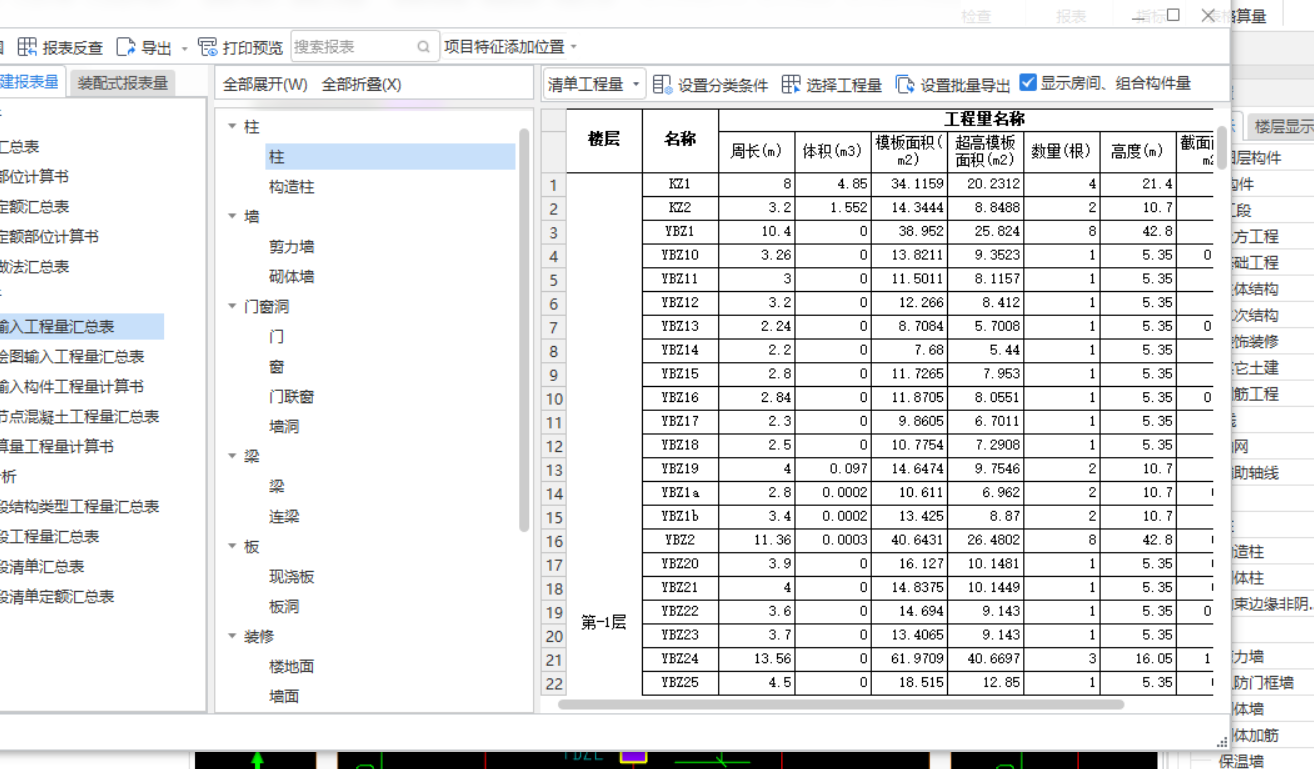The height and width of the screenshot is (769, 1314).
Task: Open 节点混凝土工程量汇总表 report
Action: [x=80, y=417]
